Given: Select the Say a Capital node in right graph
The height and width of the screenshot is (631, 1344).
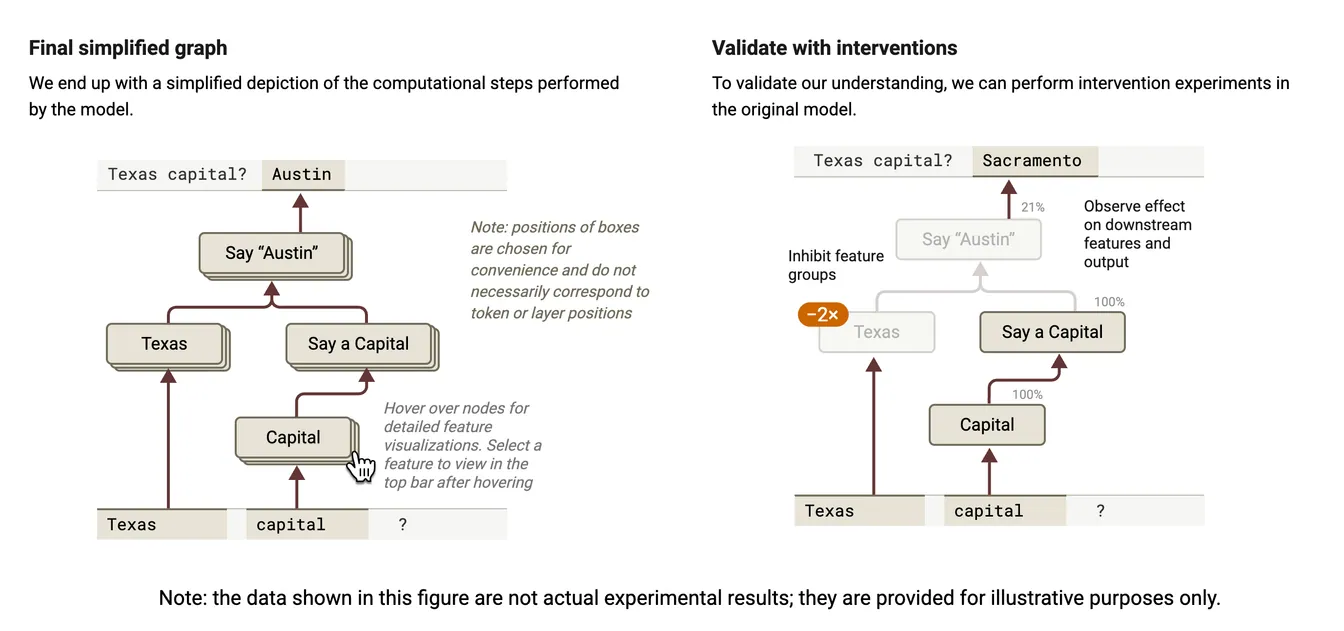Looking at the screenshot, I should click(1052, 332).
